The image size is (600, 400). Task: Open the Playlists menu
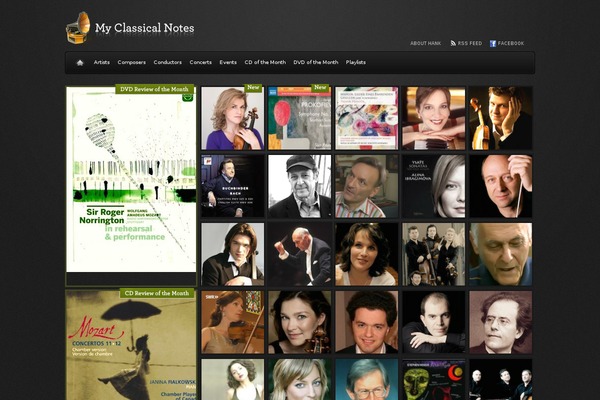(x=355, y=62)
